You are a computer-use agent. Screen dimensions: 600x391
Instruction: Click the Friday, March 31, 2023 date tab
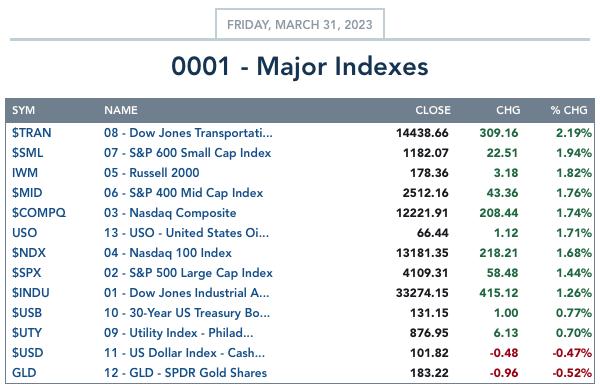pos(300,24)
